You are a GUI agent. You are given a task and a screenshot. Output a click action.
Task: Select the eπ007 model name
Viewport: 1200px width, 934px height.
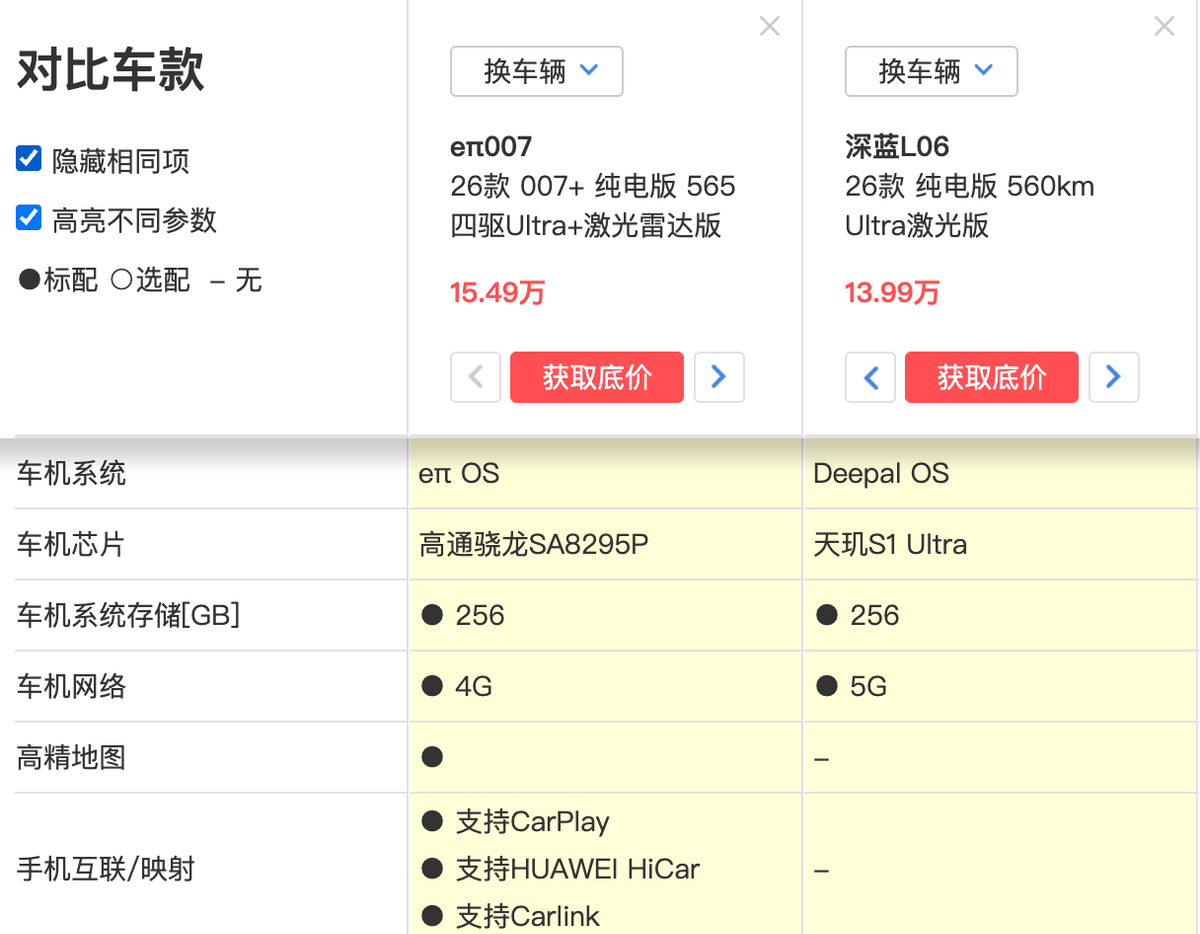(x=489, y=146)
